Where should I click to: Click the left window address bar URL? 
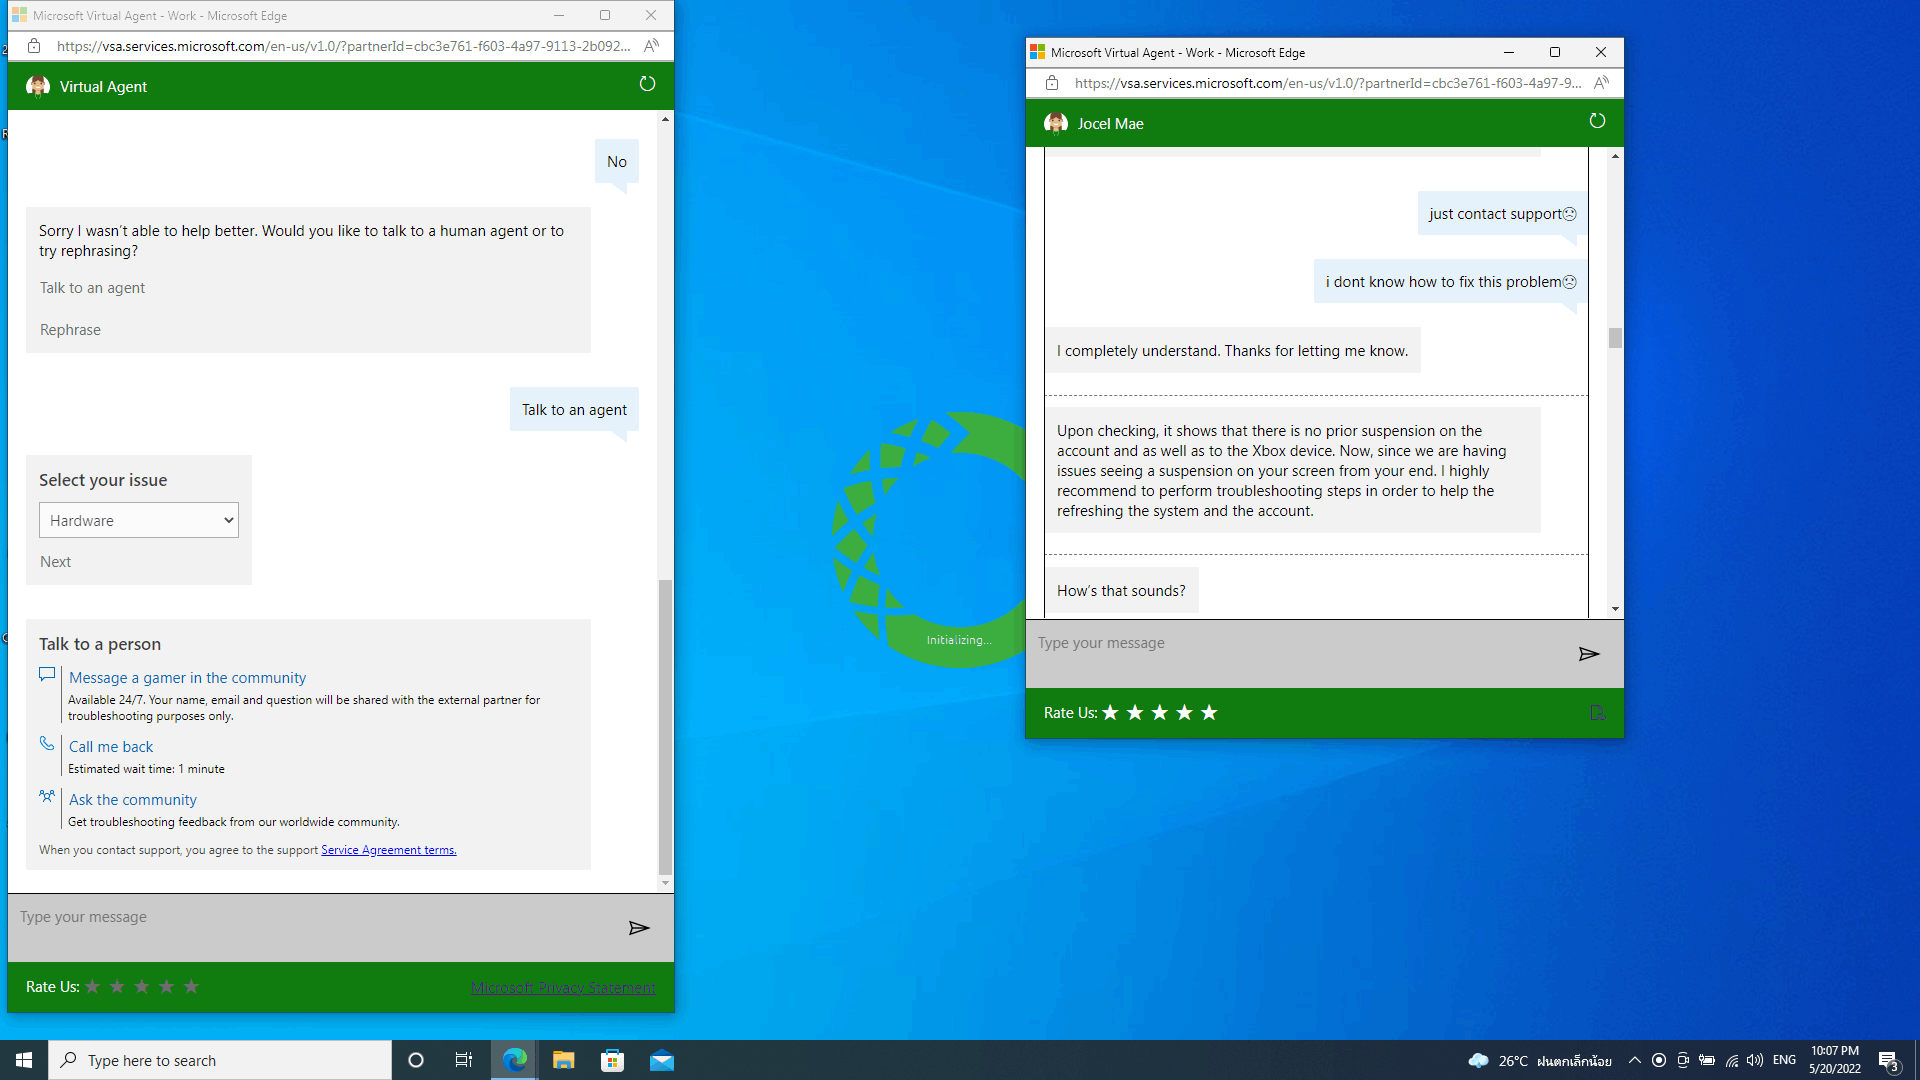click(343, 46)
